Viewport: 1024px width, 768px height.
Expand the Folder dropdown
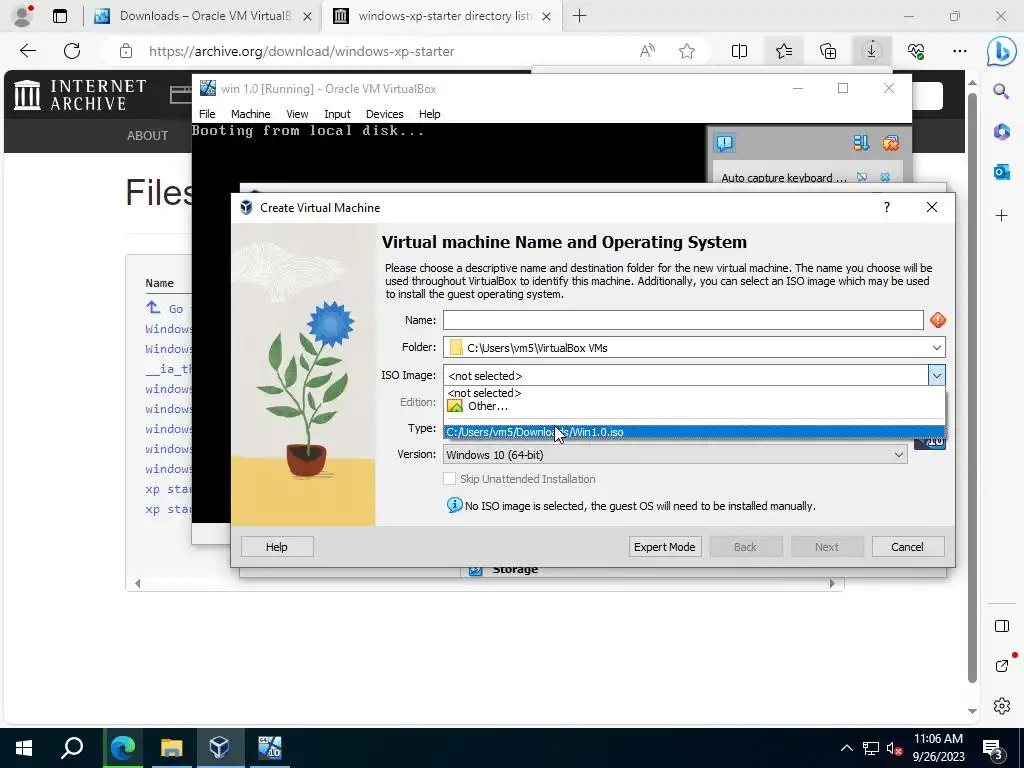click(936, 347)
